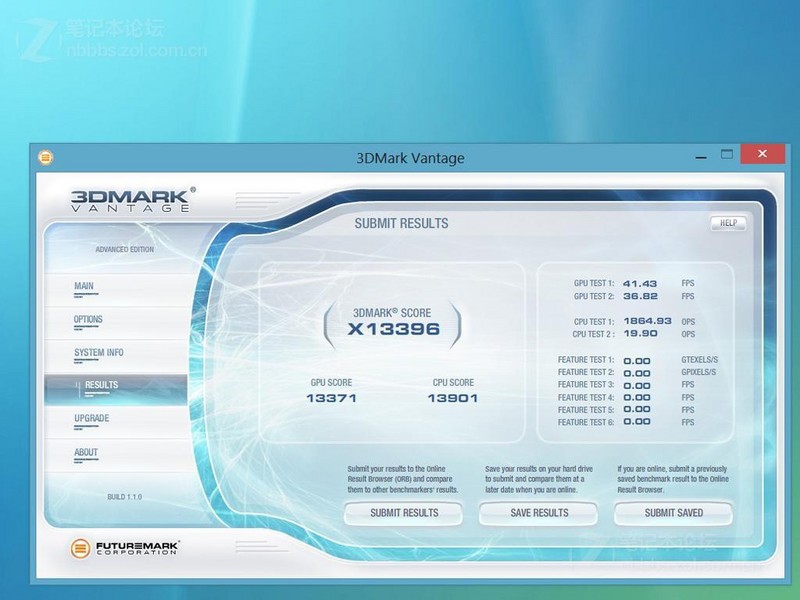Click GPU Test 1 value 41.43

coord(640,284)
